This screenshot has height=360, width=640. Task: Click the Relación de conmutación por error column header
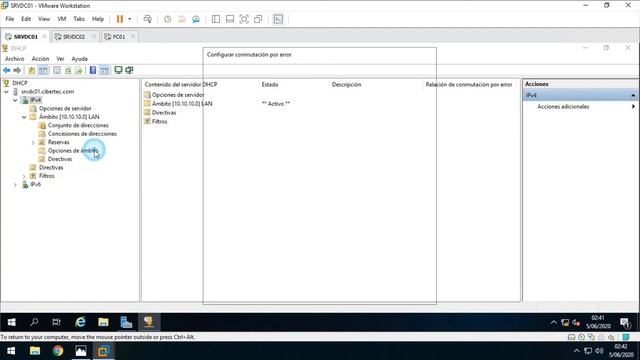tap(469, 84)
